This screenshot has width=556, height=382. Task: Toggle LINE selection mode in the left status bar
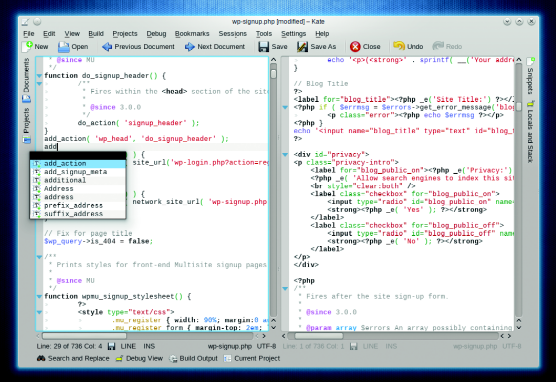pos(128,346)
